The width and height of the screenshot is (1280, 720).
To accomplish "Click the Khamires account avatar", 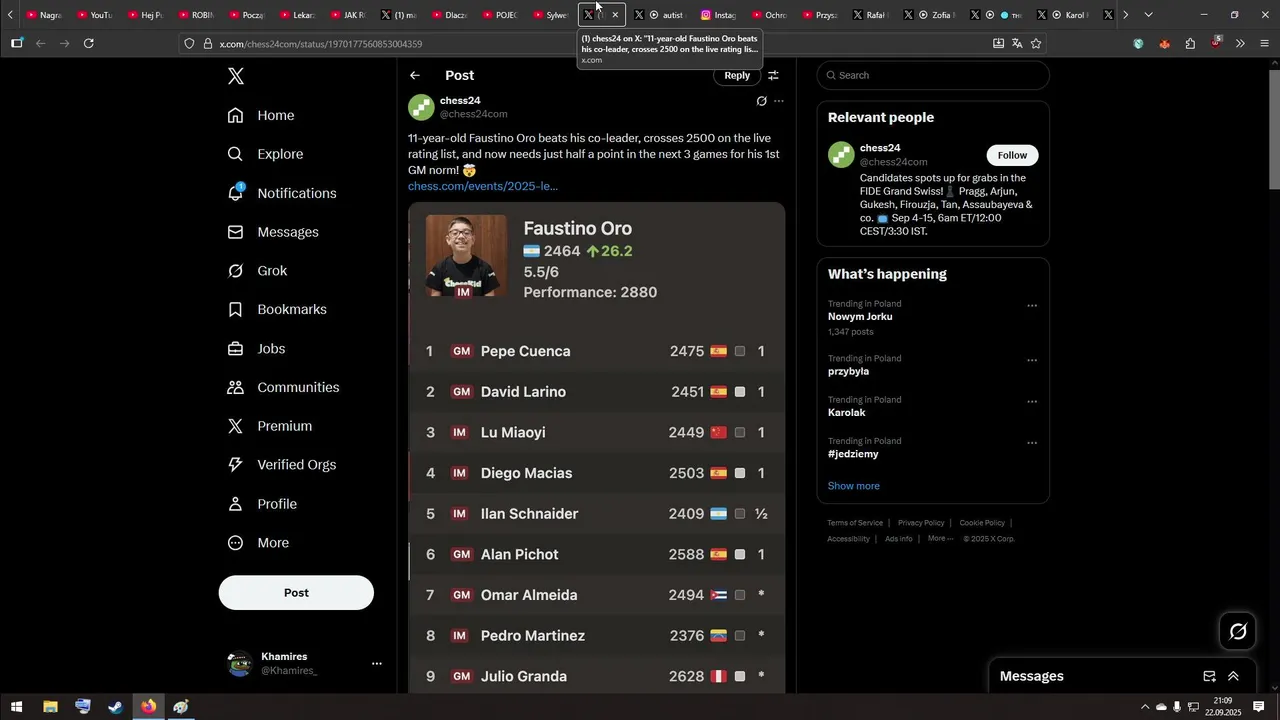I will pos(240,663).
